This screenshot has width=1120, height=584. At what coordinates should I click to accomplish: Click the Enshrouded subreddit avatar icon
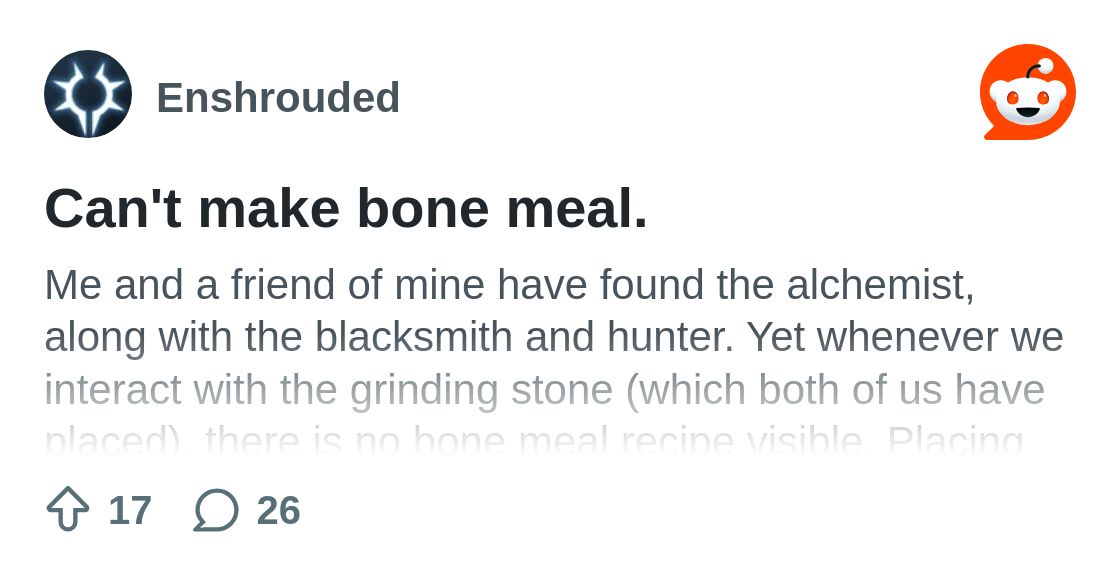(88, 94)
